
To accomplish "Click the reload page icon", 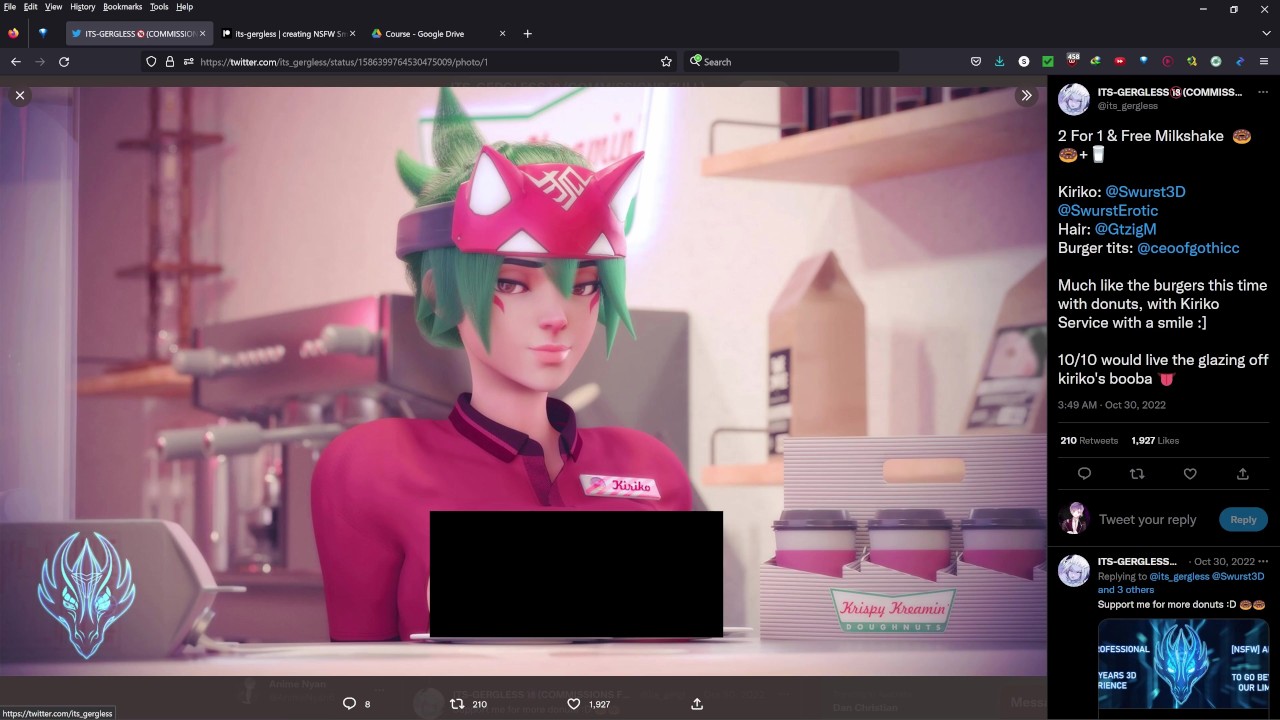I will point(64,62).
